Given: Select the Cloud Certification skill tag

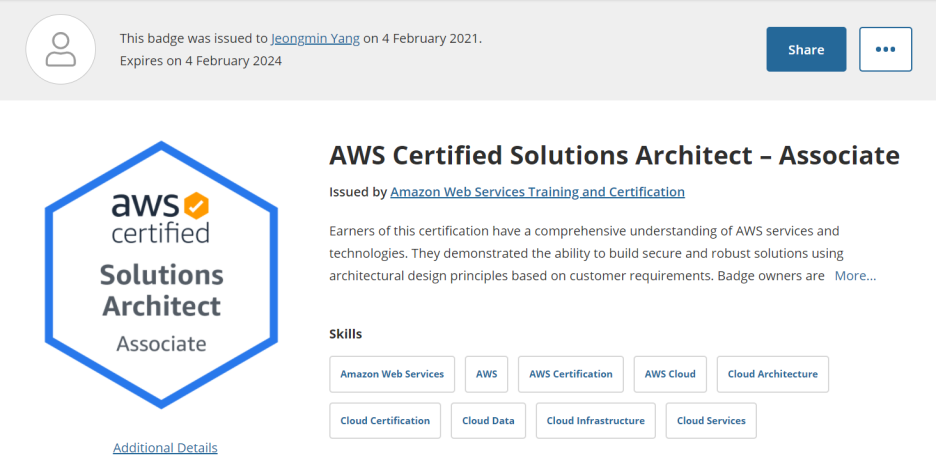Looking at the screenshot, I should coord(385,421).
